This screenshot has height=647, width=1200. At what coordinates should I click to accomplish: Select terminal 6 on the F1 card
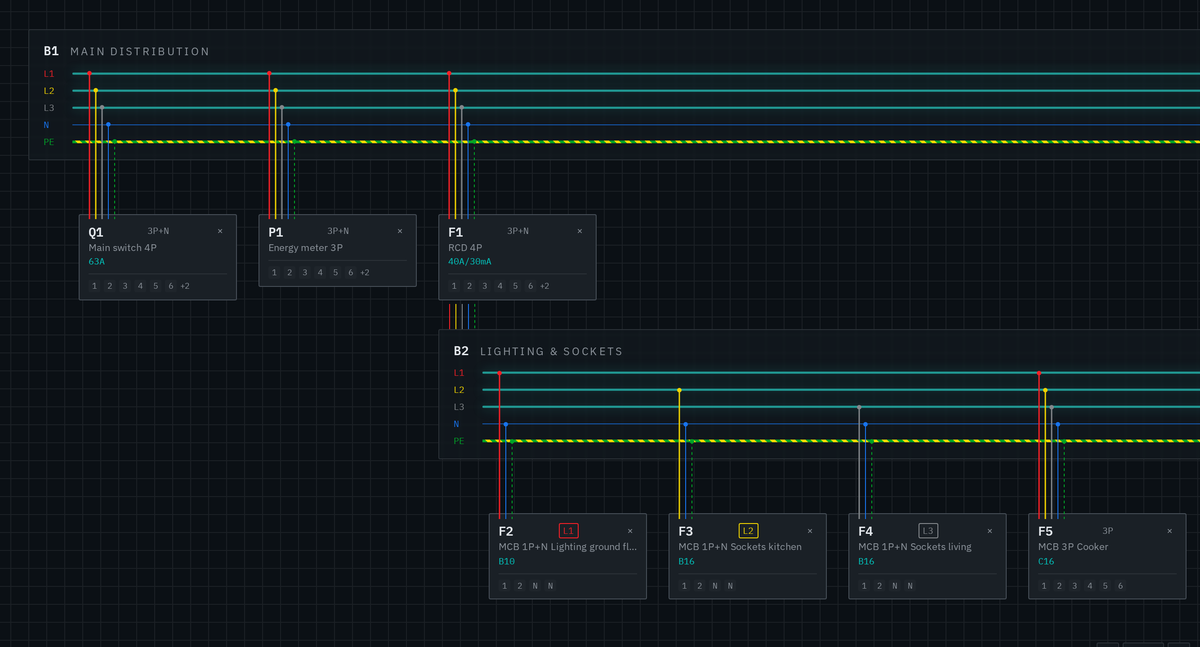click(531, 286)
